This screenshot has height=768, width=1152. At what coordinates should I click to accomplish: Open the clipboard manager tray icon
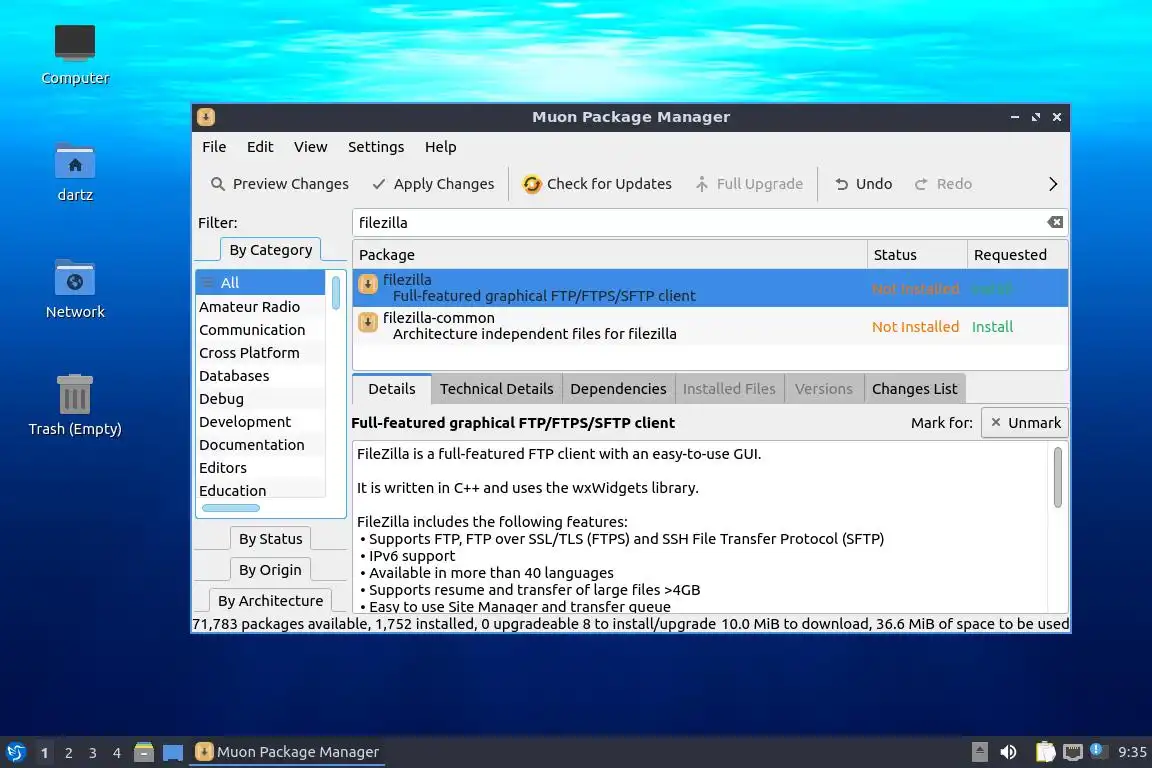(x=1045, y=752)
